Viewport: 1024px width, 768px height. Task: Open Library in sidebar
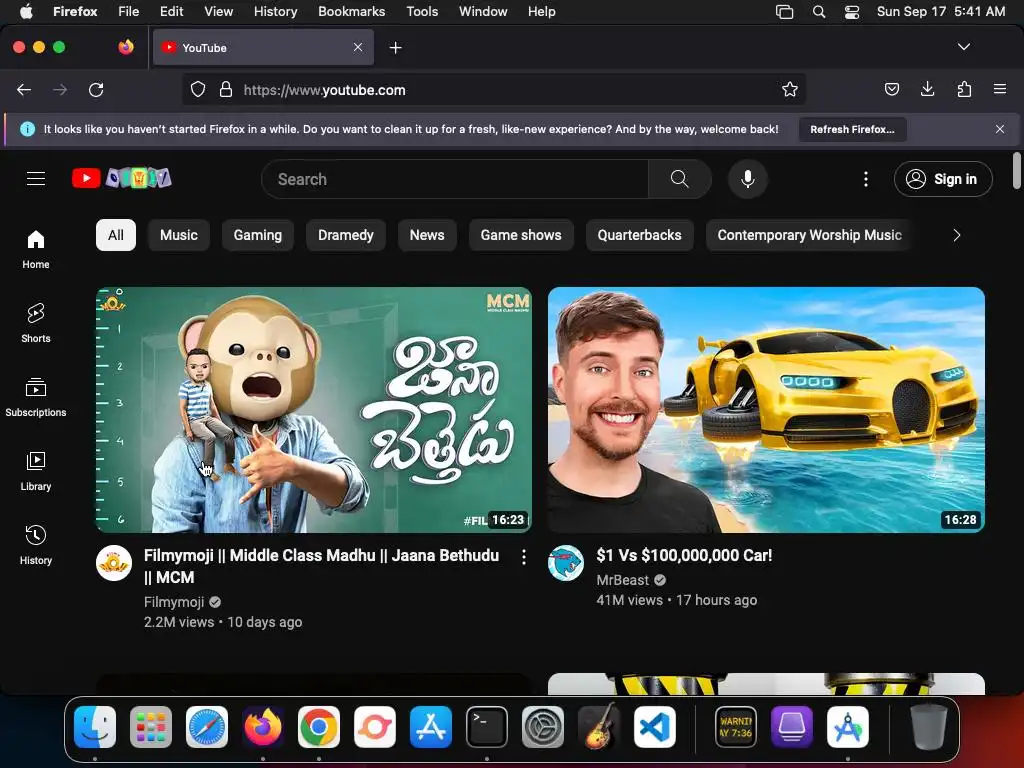click(x=36, y=471)
